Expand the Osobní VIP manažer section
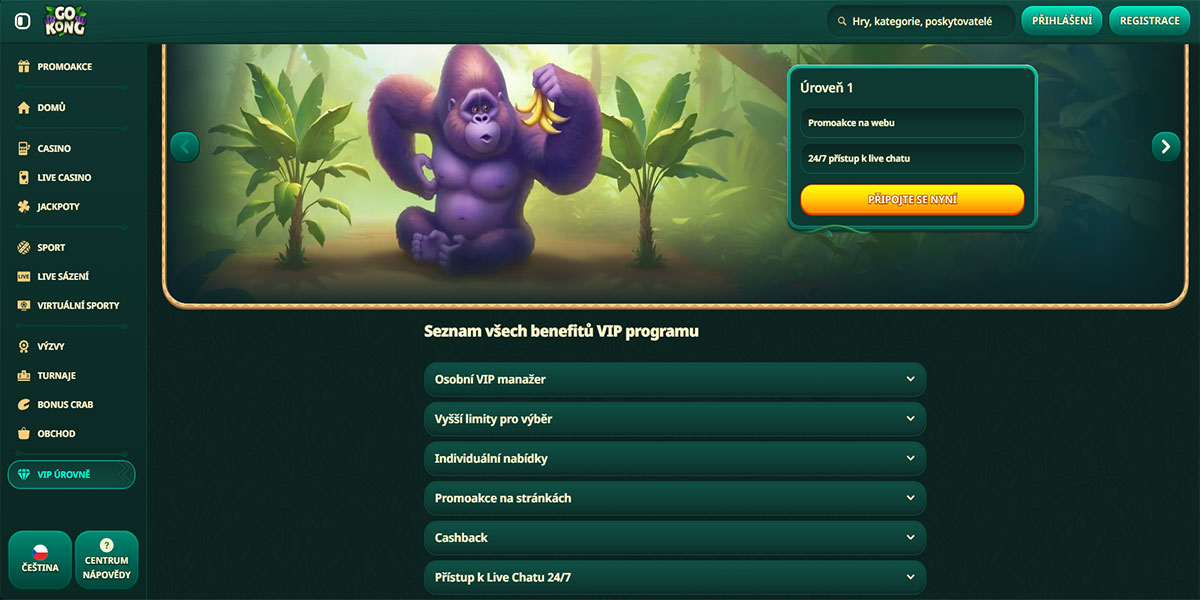This screenshot has height=600, width=1200. click(x=675, y=379)
